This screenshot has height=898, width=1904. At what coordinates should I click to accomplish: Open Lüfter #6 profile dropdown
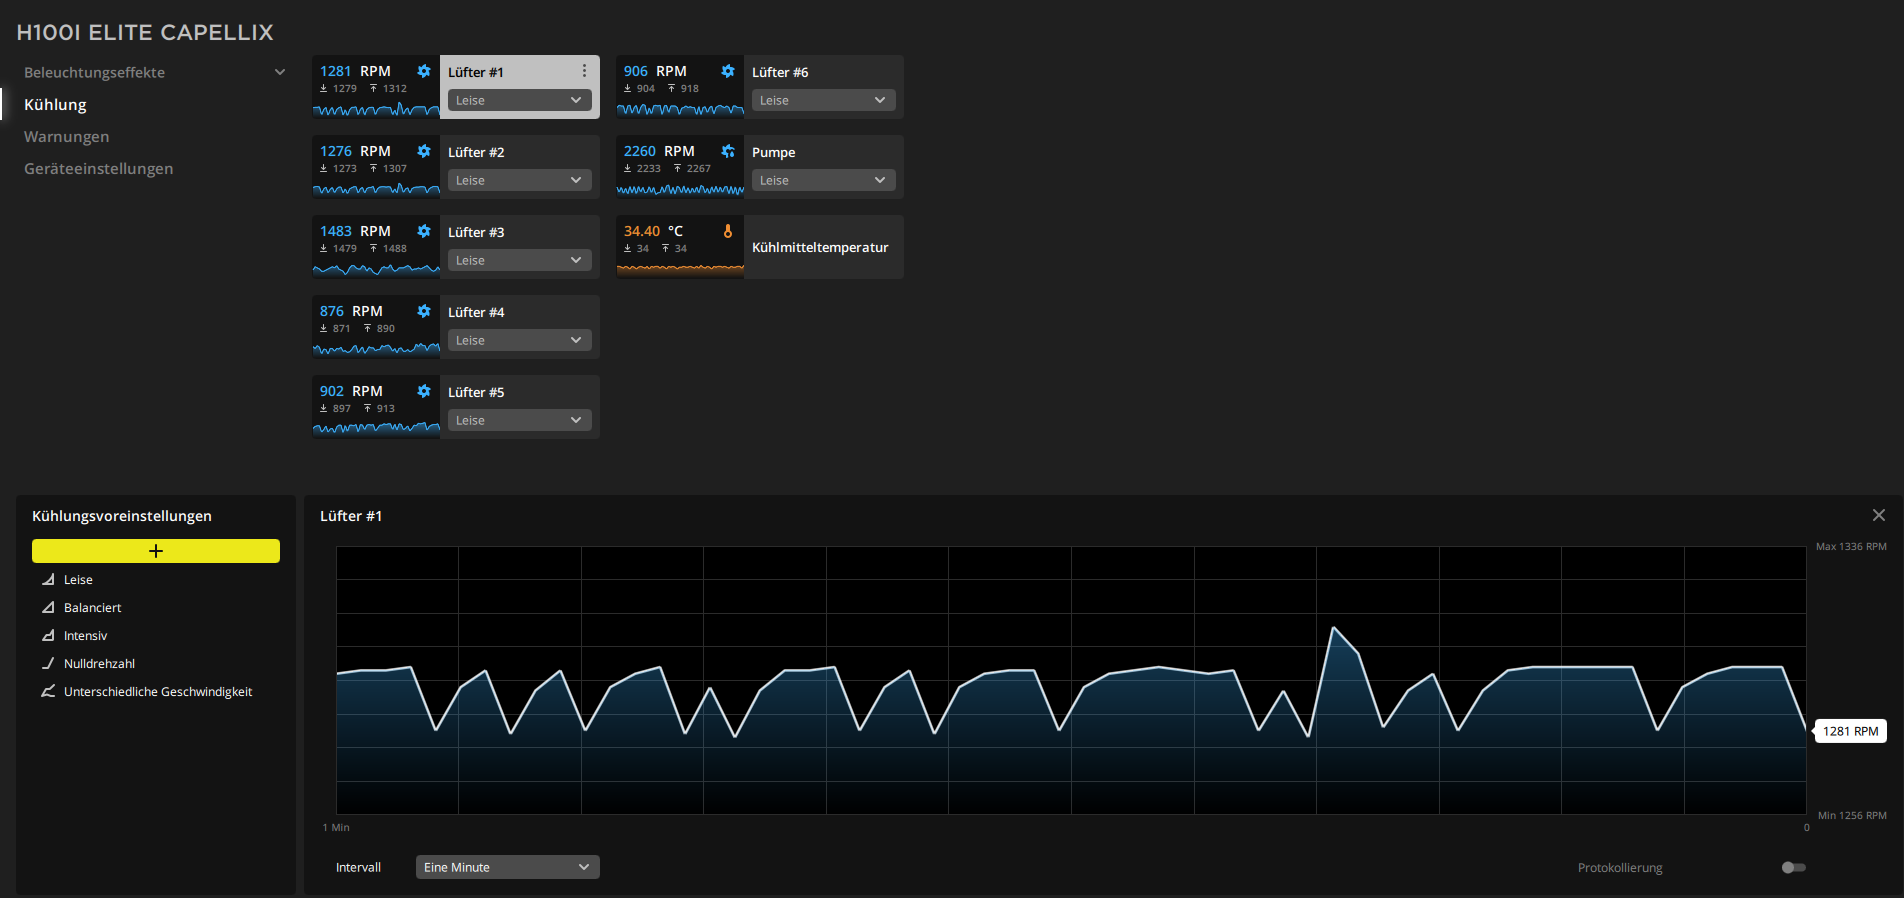click(x=824, y=100)
